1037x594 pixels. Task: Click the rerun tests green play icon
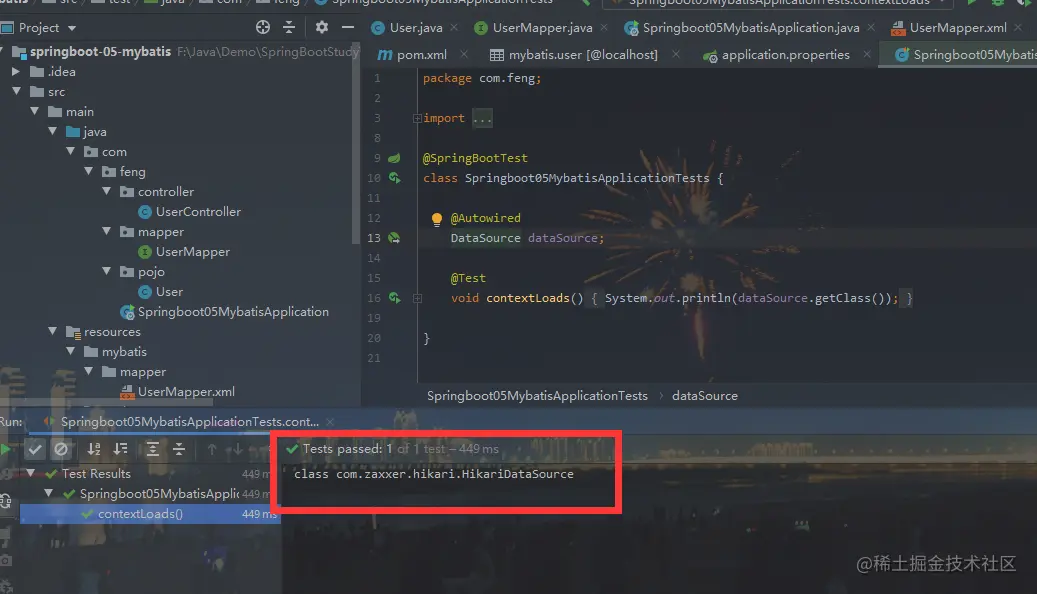(x=5, y=449)
